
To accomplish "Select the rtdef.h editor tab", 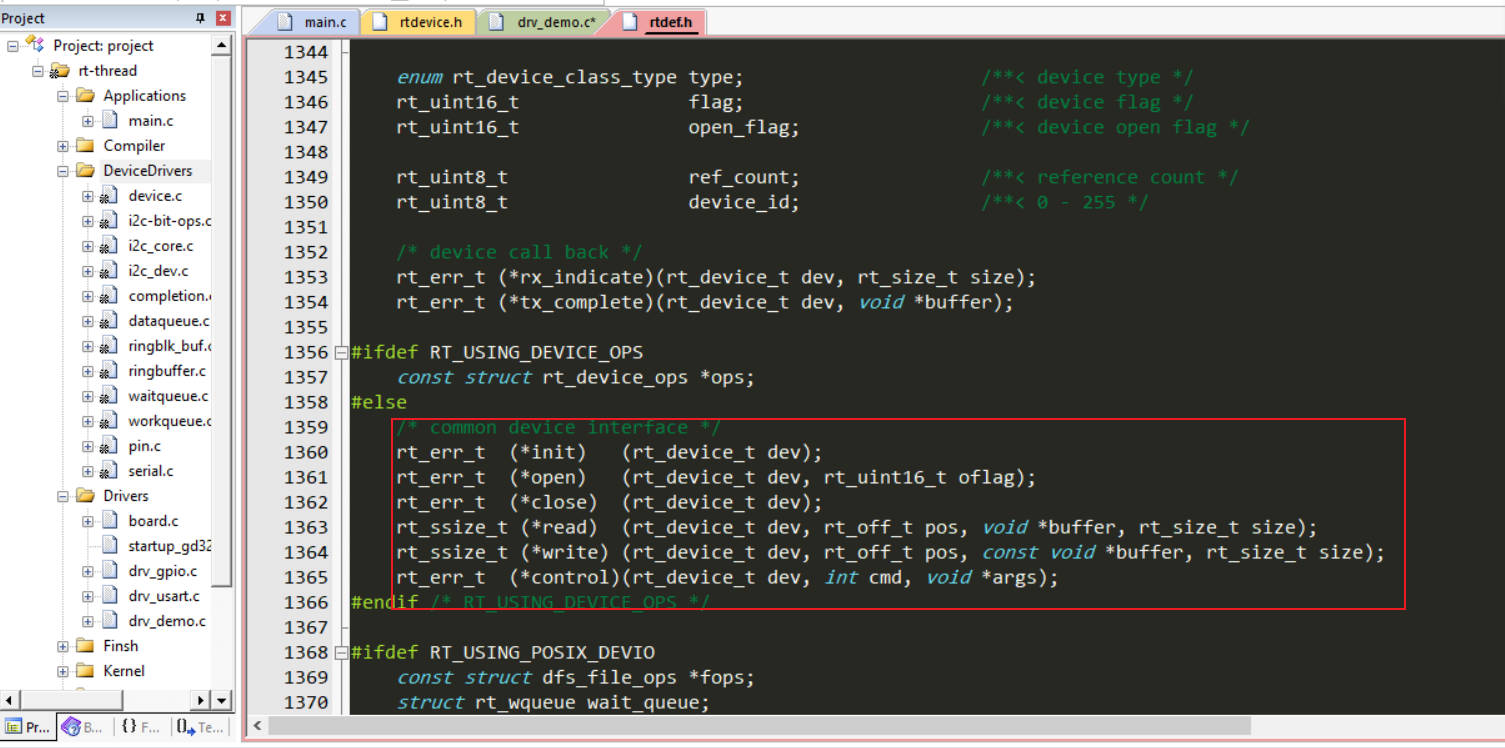I will [x=660, y=22].
